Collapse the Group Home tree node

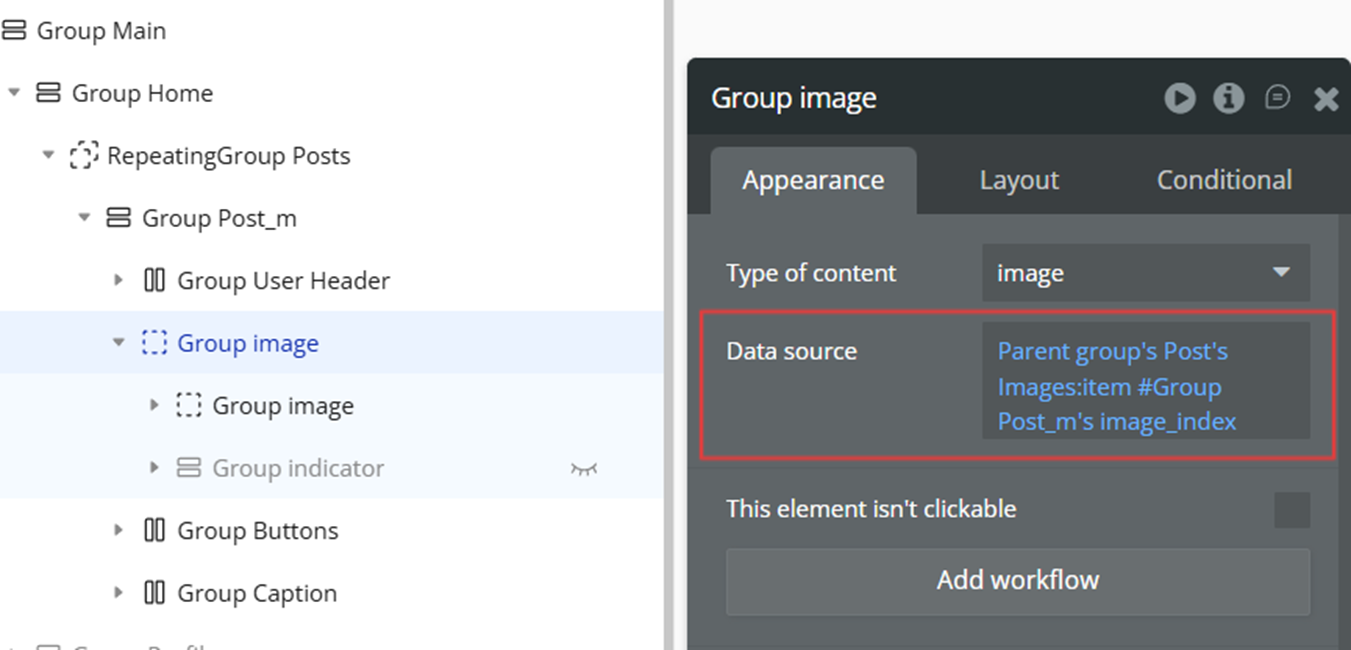pos(14,93)
